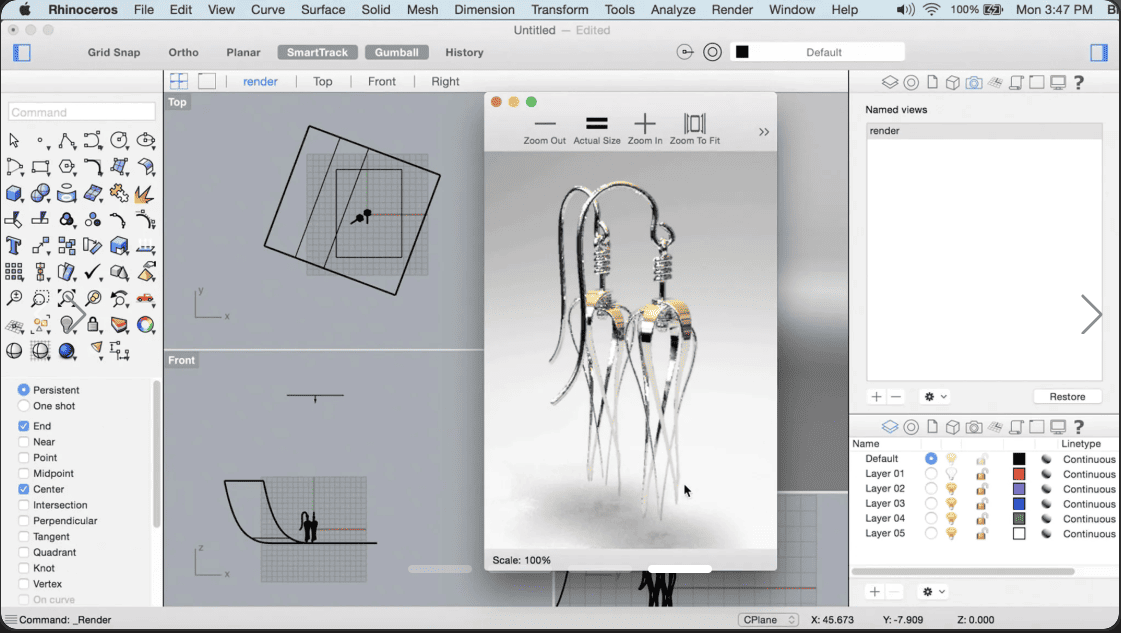Expand render window toolbar overflow chevron
Screen dimensions: 1121x633
tap(764, 132)
